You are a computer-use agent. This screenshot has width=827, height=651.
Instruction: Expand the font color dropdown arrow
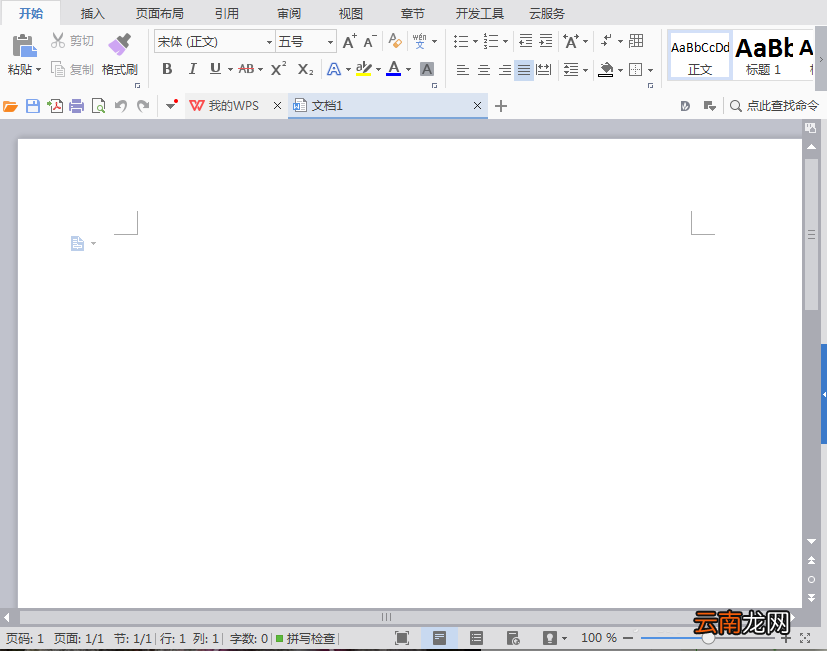point(409,69)
